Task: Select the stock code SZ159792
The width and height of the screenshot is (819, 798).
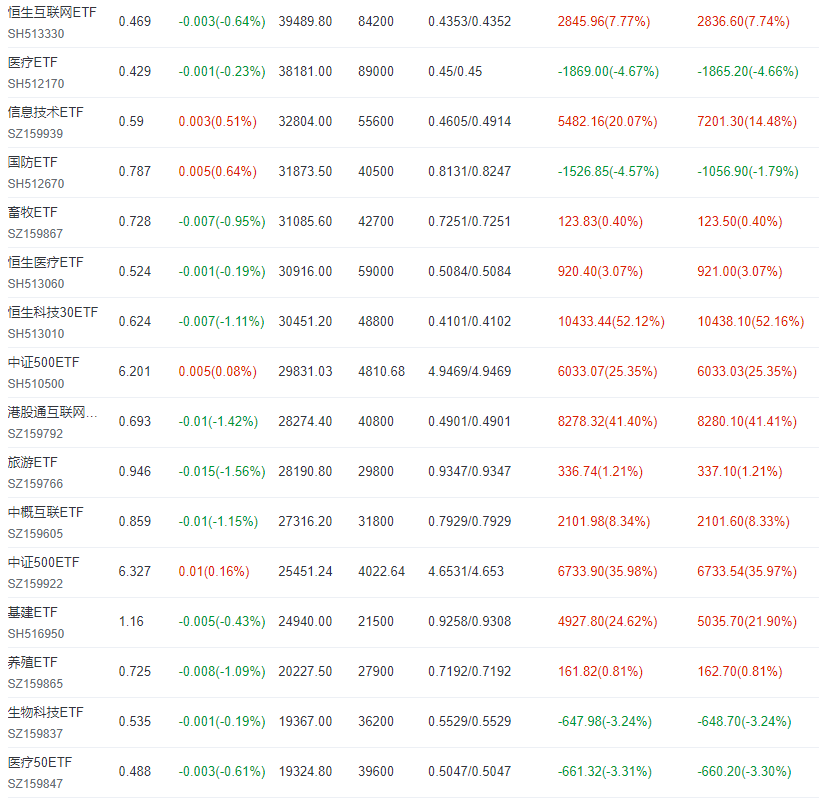Action: click(36, 434)
